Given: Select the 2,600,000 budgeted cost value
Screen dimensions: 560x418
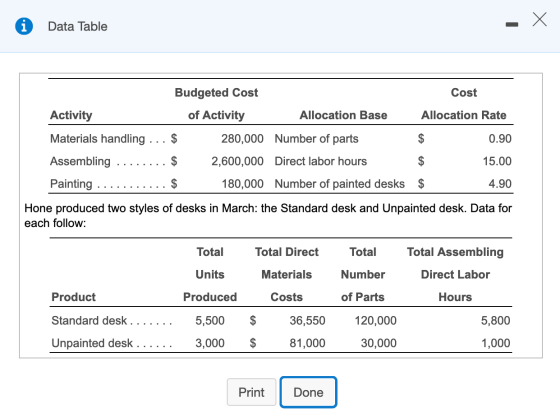Looking at the screenshot, I should coord(237,161).
